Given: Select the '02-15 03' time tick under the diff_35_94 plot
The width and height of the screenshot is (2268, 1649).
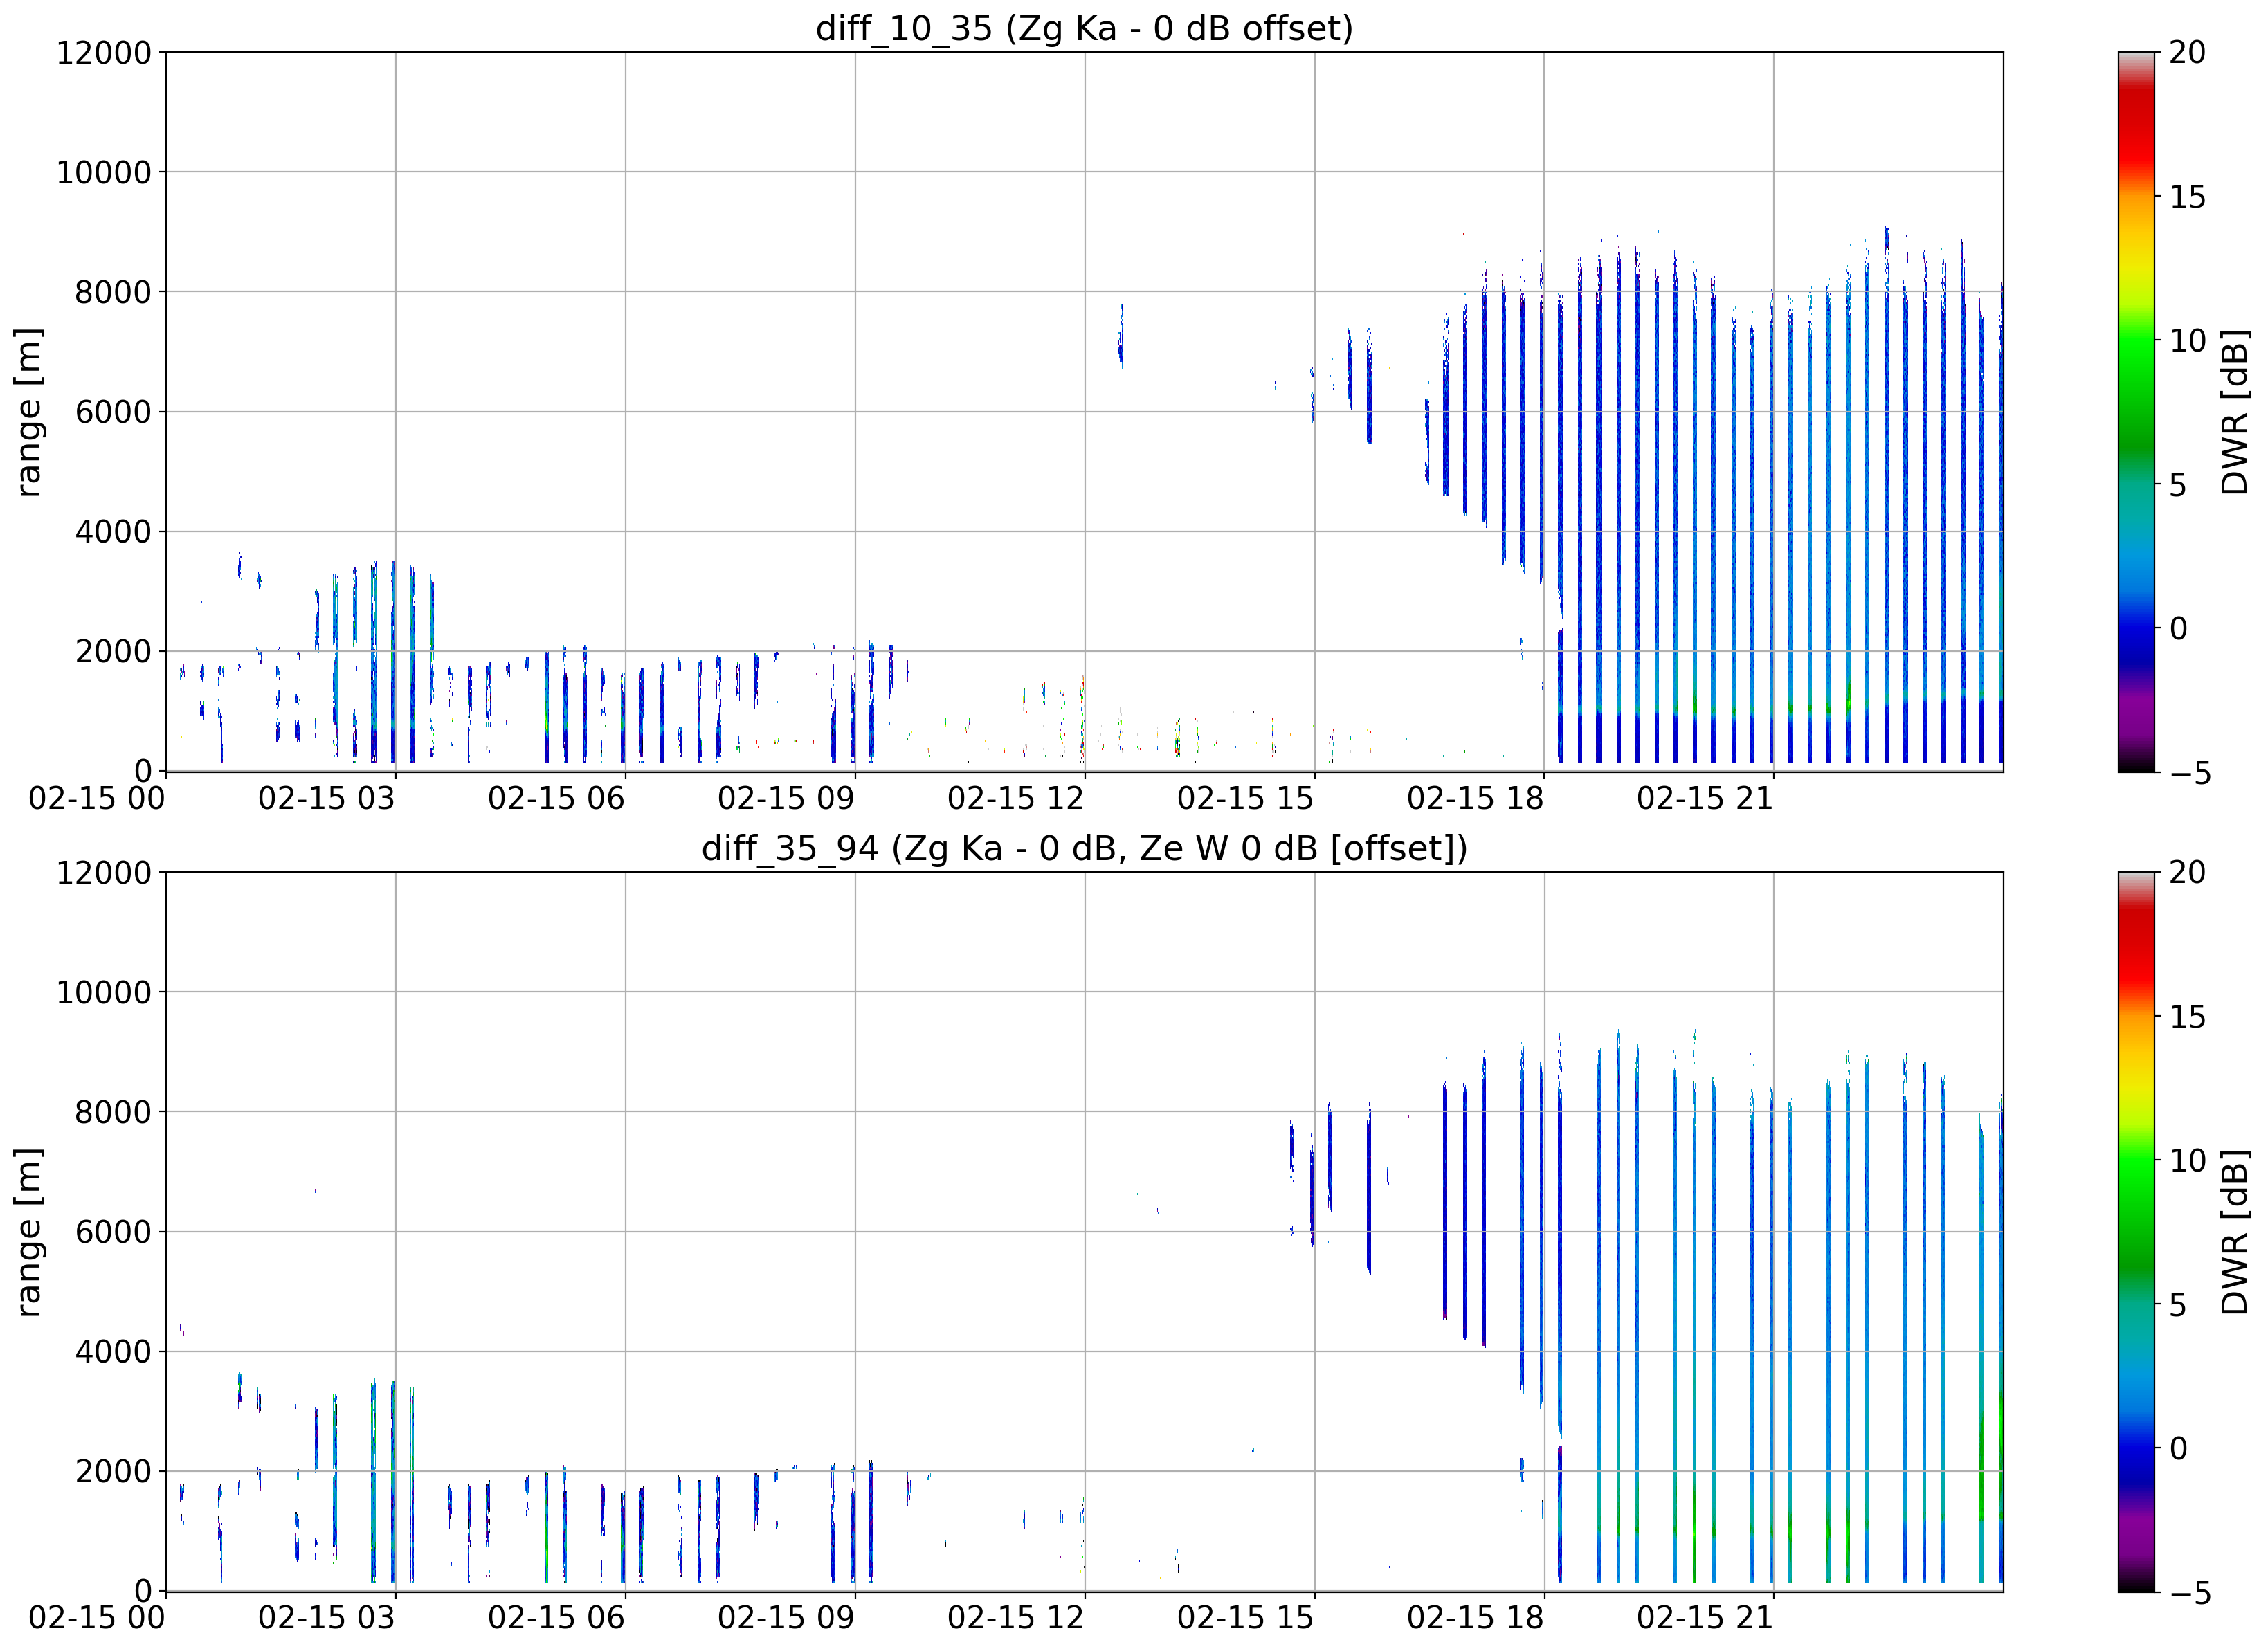Looking at the screenshot, I should click(326, 1619).
